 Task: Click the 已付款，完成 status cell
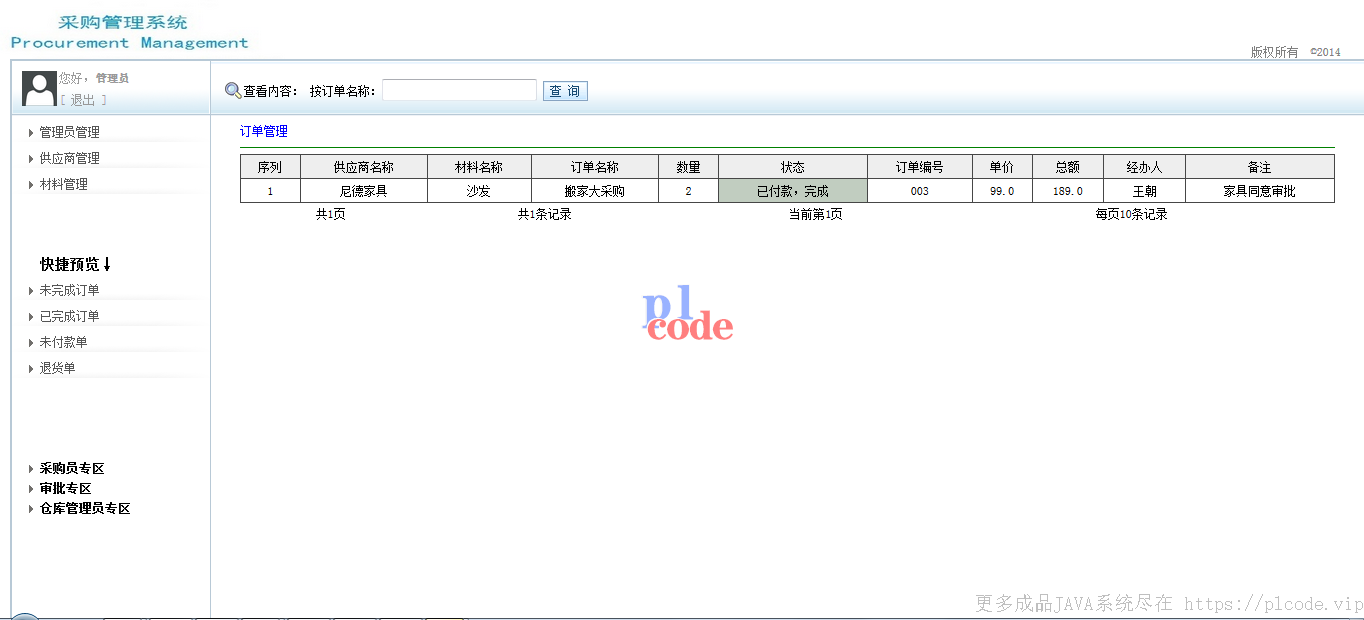coord(793,191)
